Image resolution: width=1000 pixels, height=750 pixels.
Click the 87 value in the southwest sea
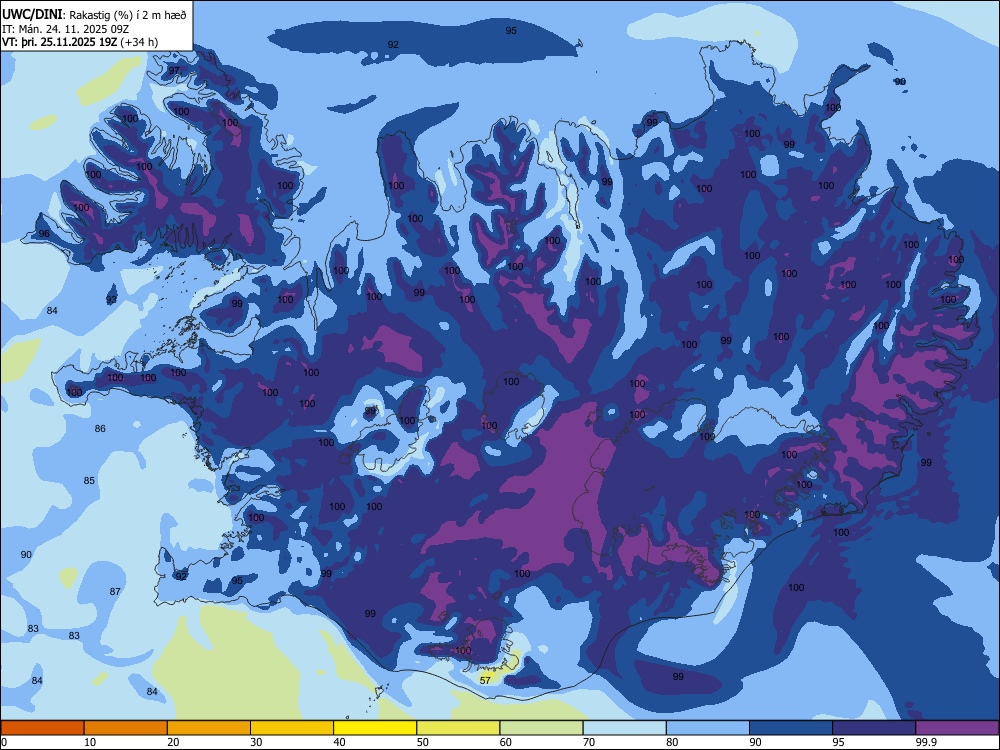pyautogui.click(x=115, y=592)
